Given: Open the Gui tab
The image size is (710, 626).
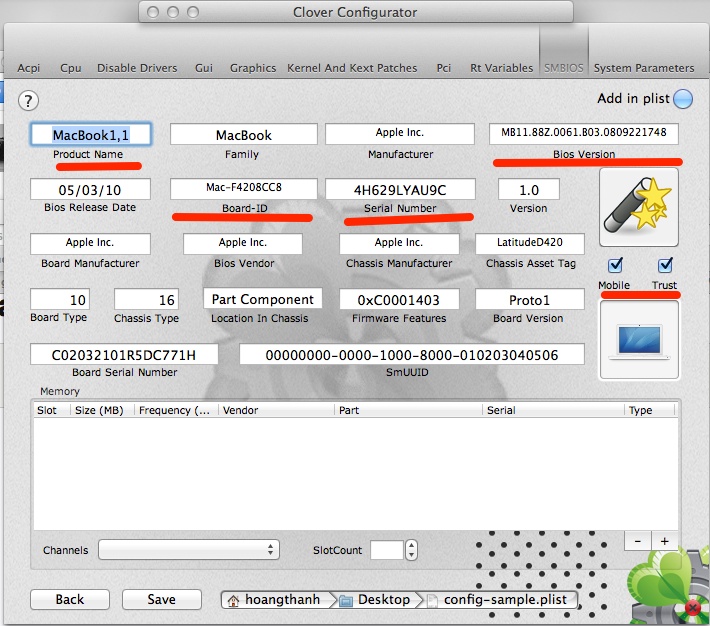Looking at the screenshot, I should point(204,68).
